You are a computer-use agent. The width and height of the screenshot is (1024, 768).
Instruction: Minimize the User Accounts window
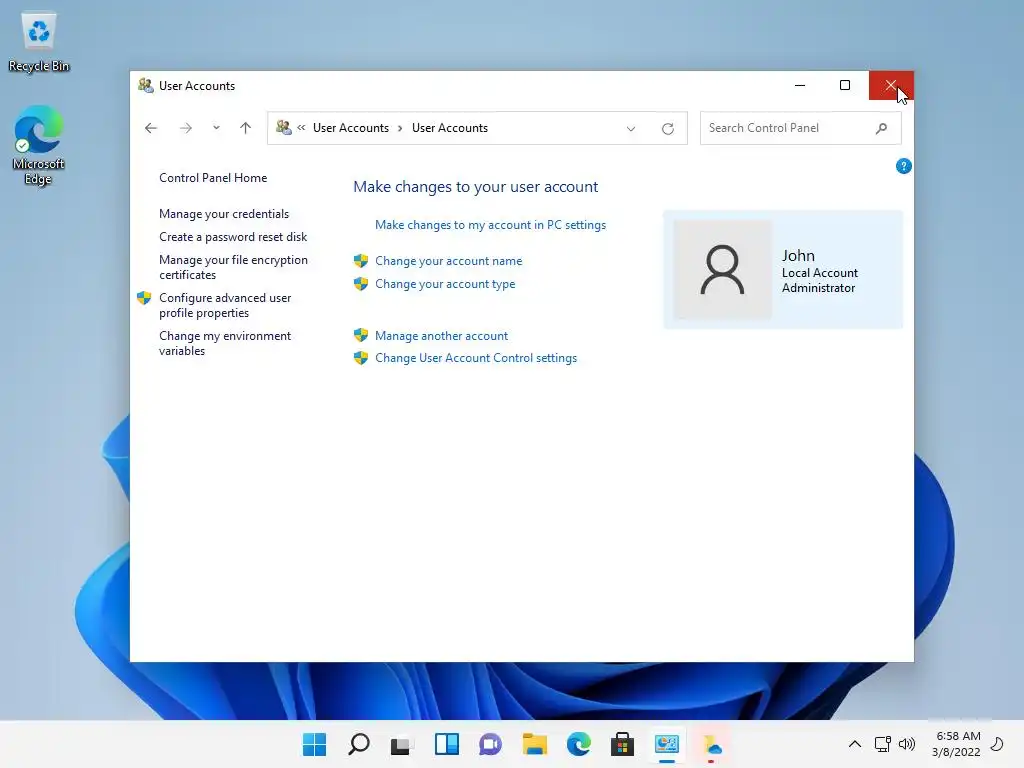(x=800, y=86)
